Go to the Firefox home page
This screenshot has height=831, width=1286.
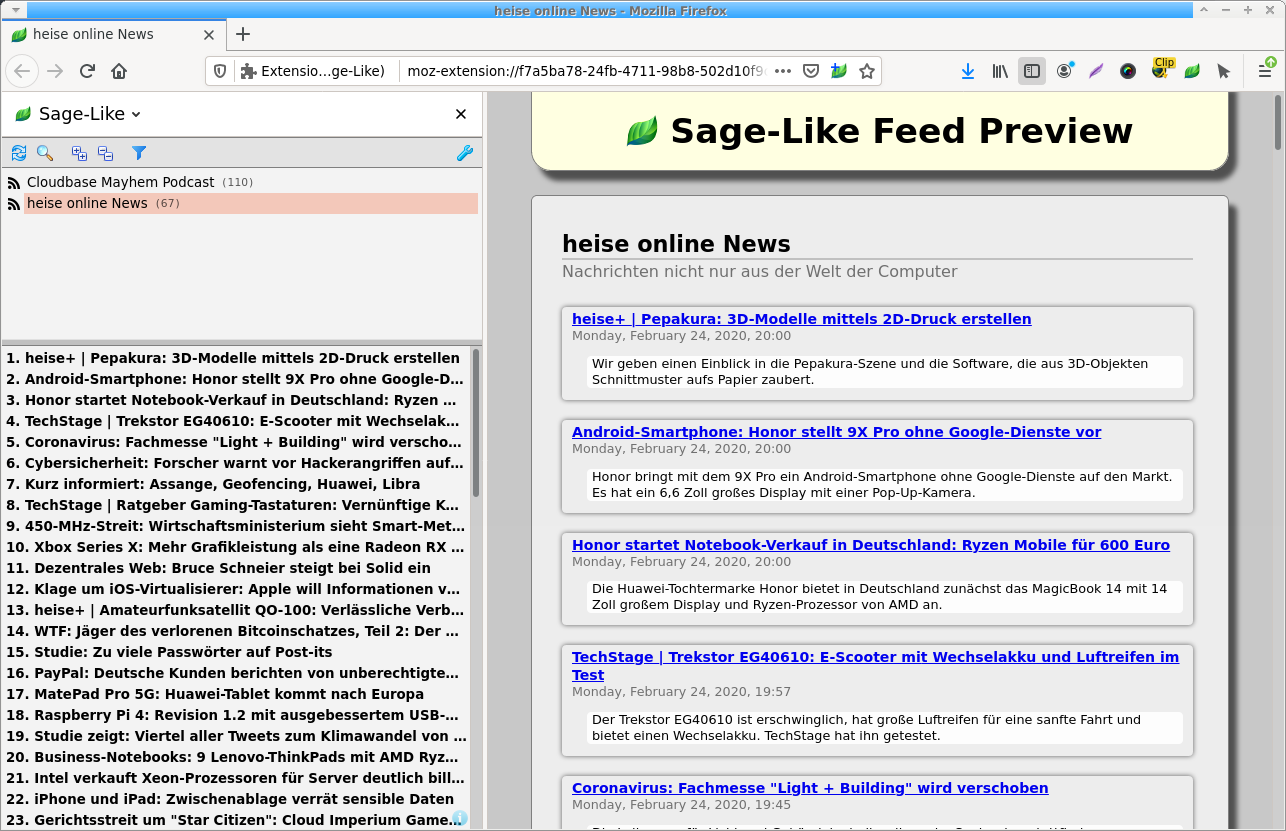tap(119, 71)
